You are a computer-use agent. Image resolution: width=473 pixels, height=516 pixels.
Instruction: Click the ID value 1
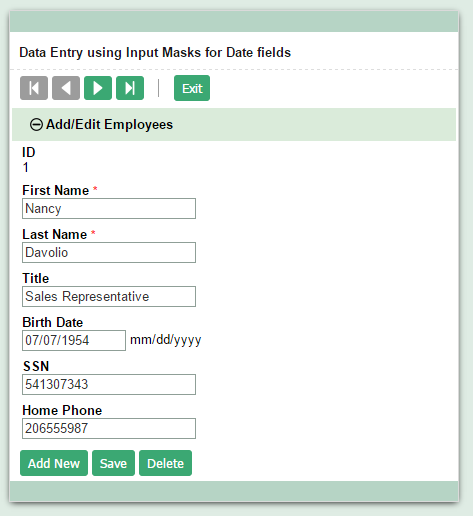tap(26, 167)
